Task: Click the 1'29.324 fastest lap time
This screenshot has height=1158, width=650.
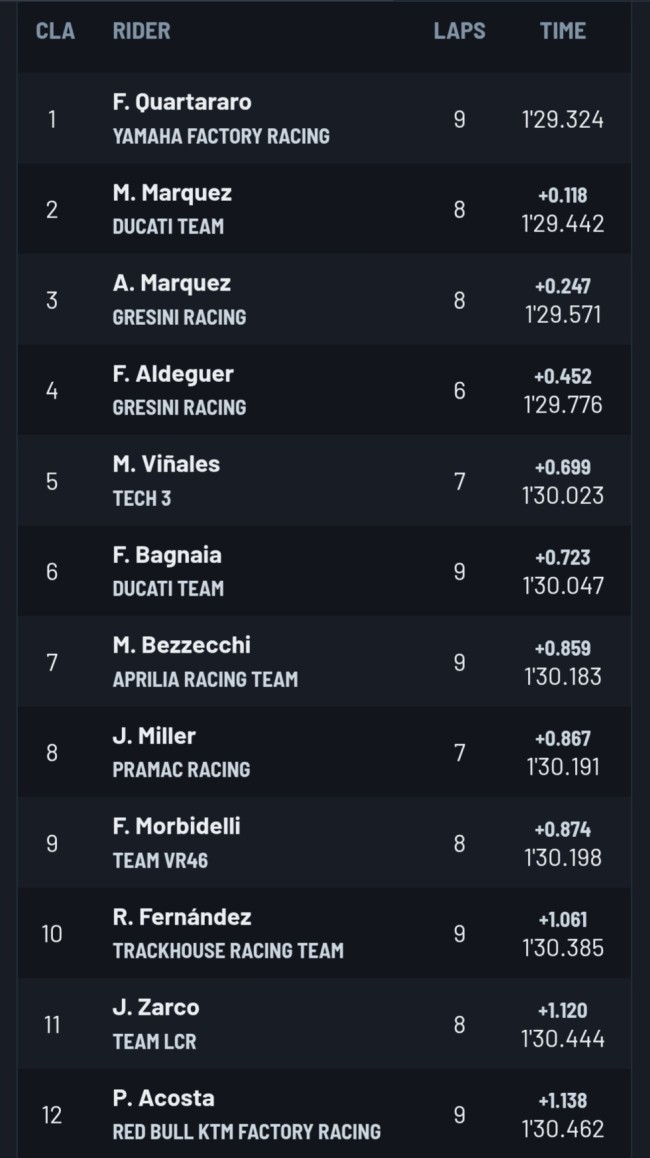Action: click(x=563, y=120)
